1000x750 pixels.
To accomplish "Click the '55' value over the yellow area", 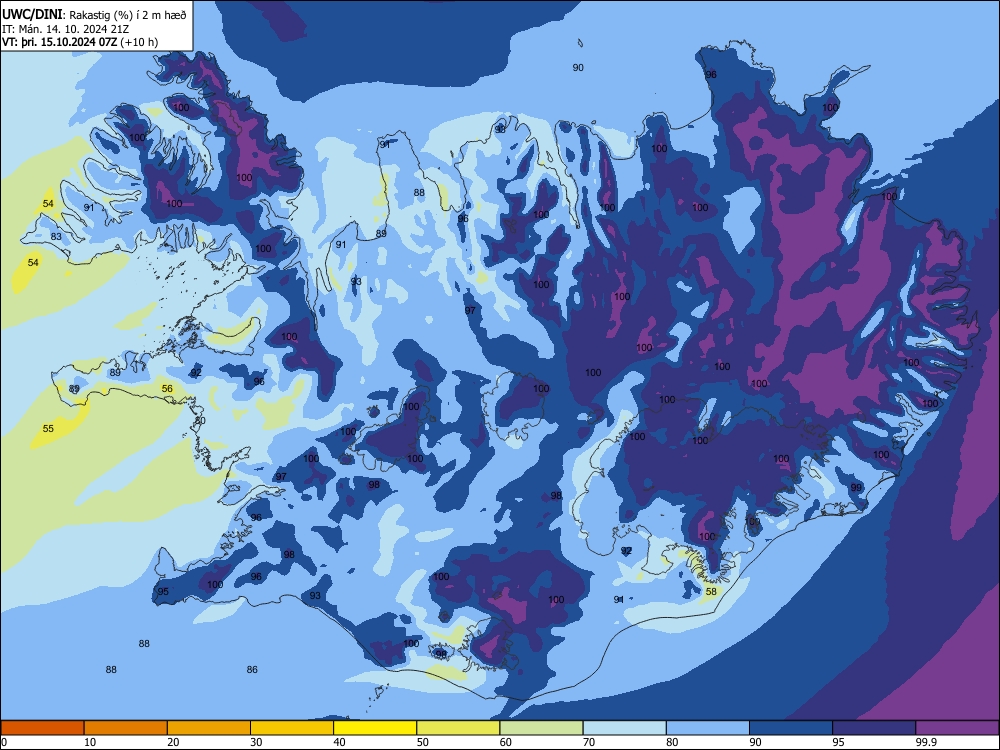I will coord(48,429).
